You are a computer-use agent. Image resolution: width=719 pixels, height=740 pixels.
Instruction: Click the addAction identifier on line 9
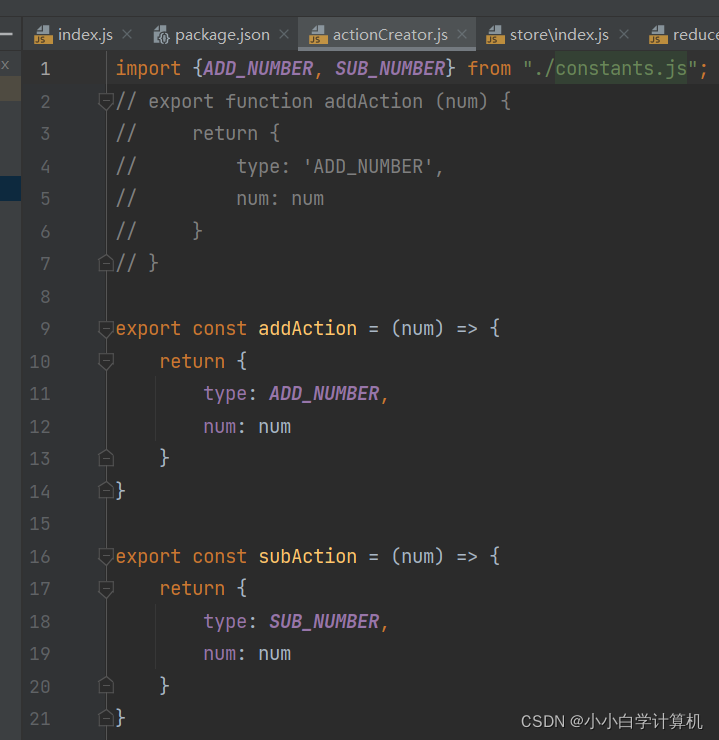coord(308,328)
